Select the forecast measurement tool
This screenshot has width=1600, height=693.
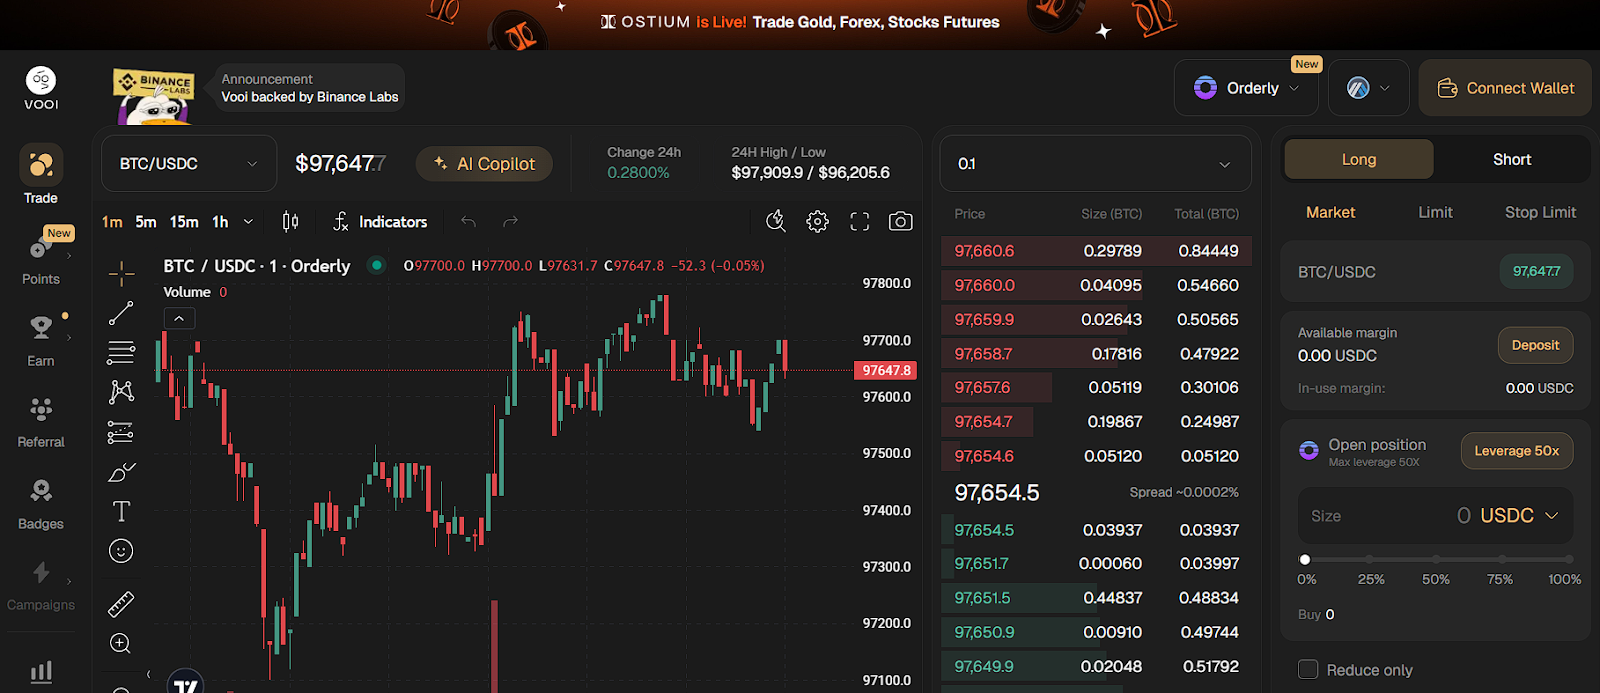click(x=121, y=432)
